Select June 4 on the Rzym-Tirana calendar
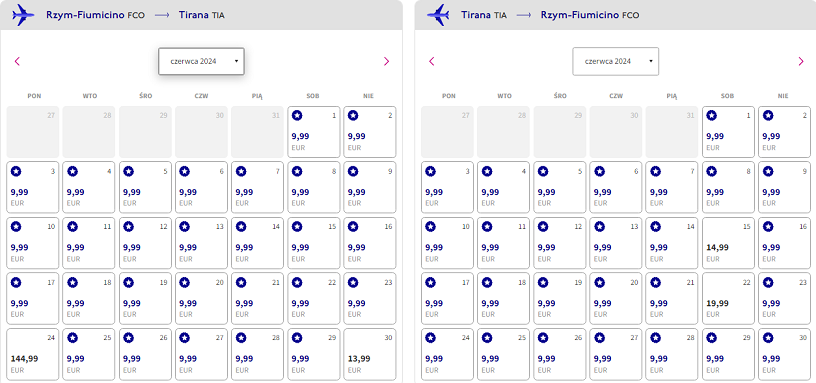This screenshot has width=816, height=383. [x=88, y=187]
